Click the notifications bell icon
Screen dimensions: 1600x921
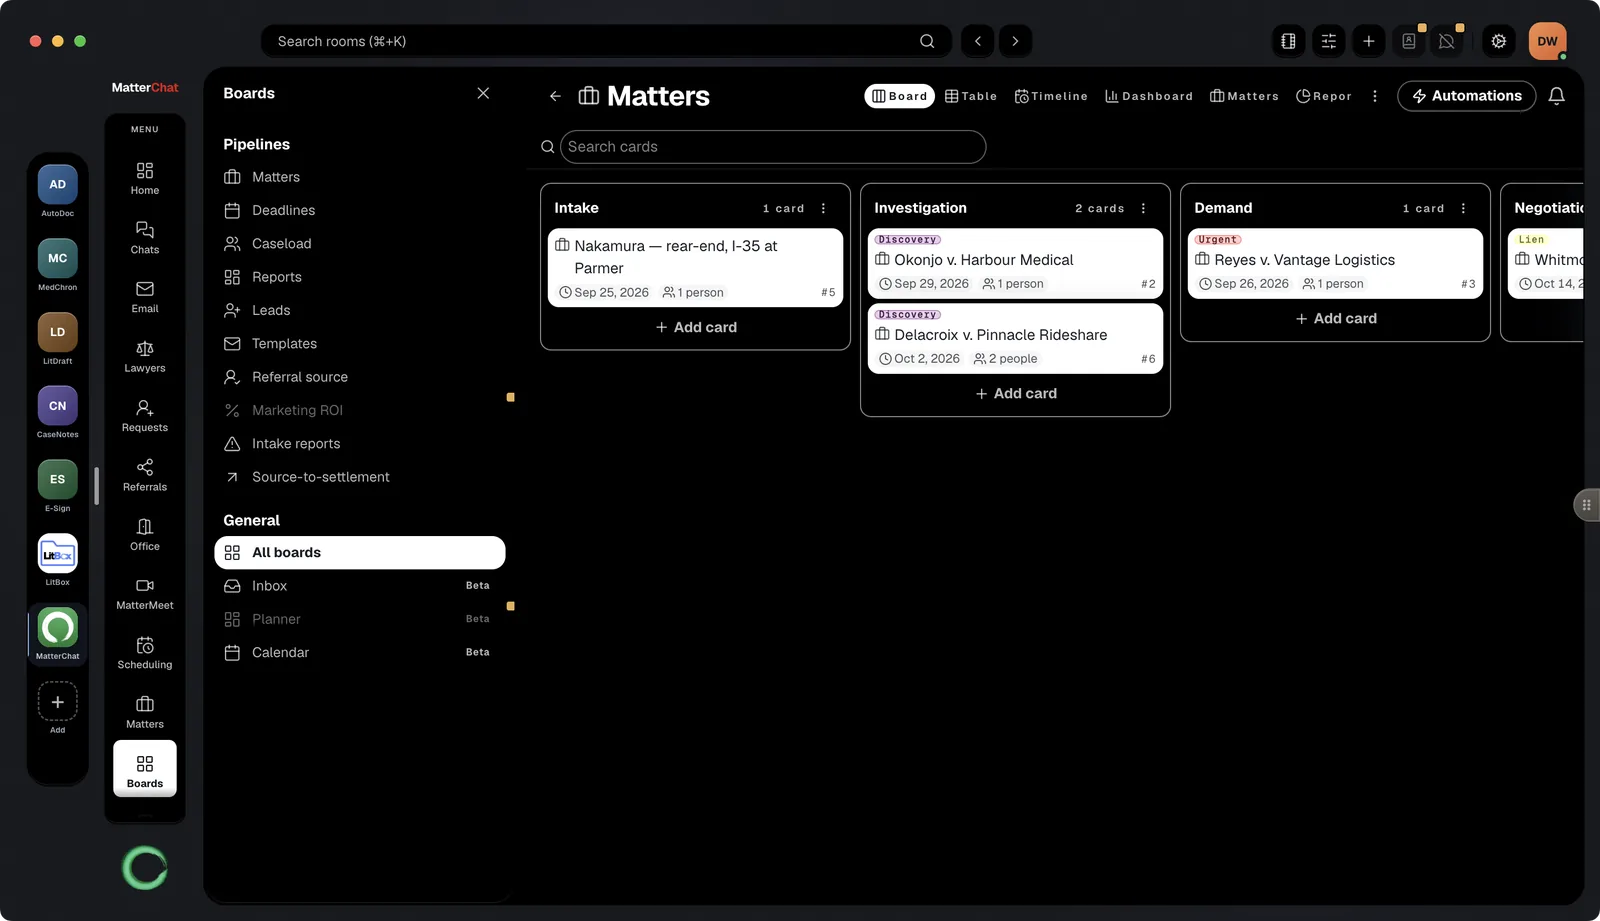pos(1556,96)
